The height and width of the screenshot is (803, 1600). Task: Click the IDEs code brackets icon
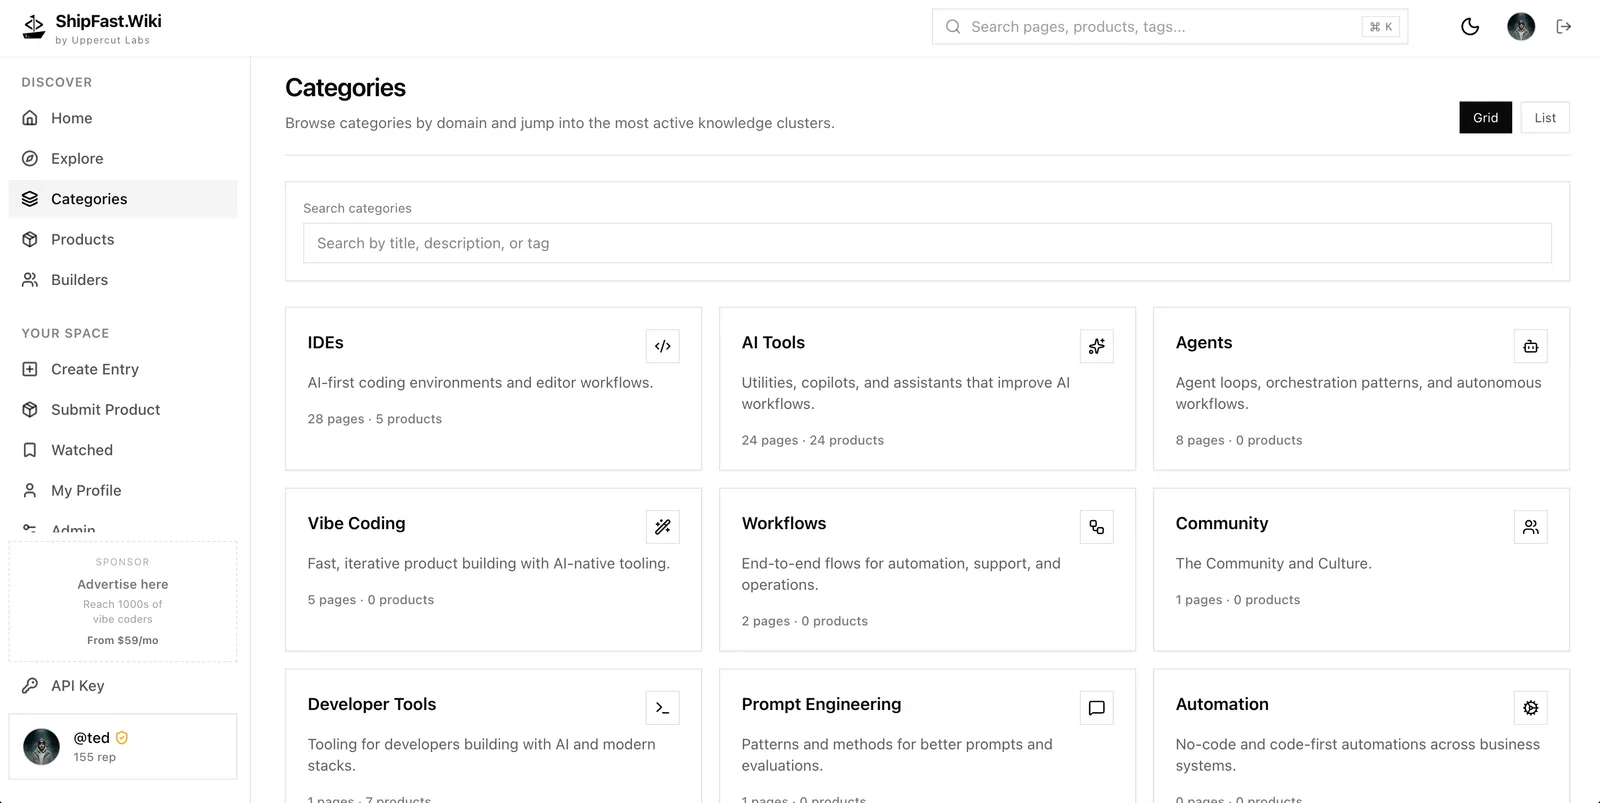point(662,346)
